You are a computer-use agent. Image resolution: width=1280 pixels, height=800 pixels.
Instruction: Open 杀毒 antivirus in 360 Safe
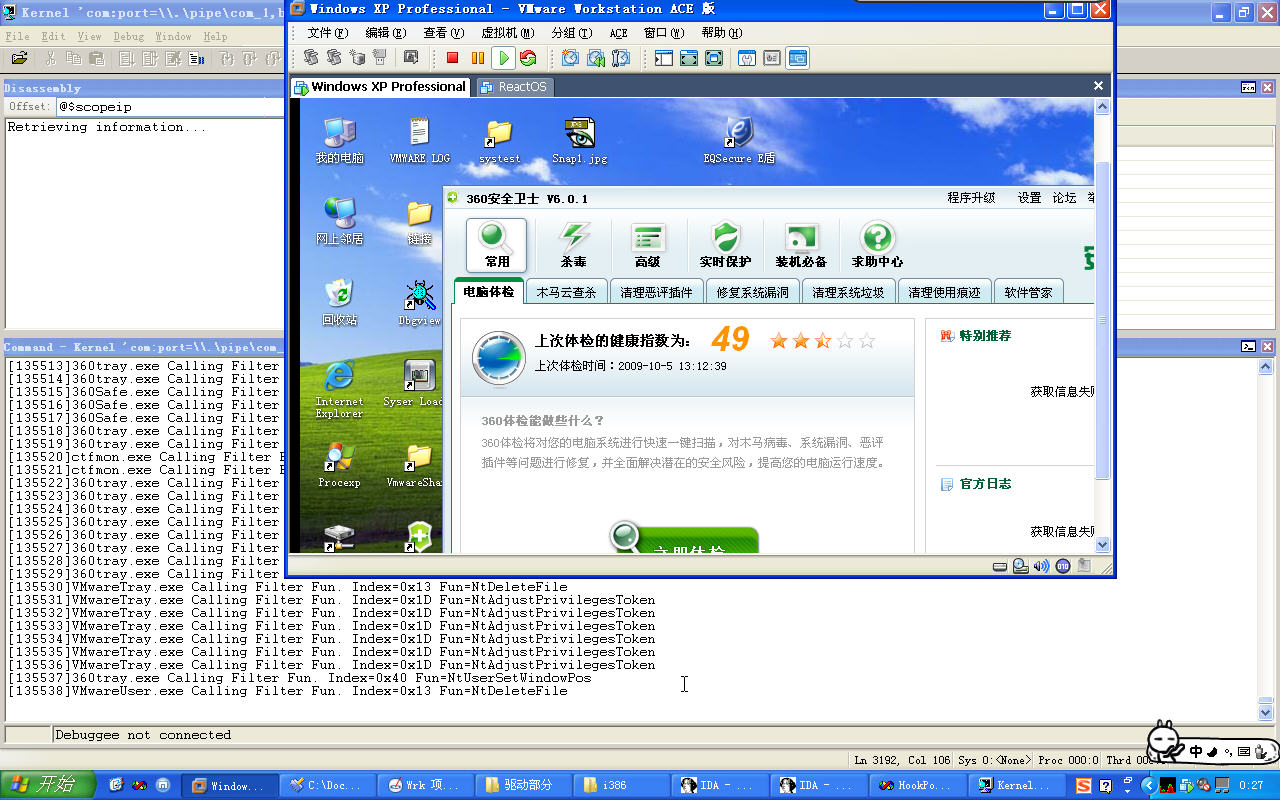click(x=573, y=246)
